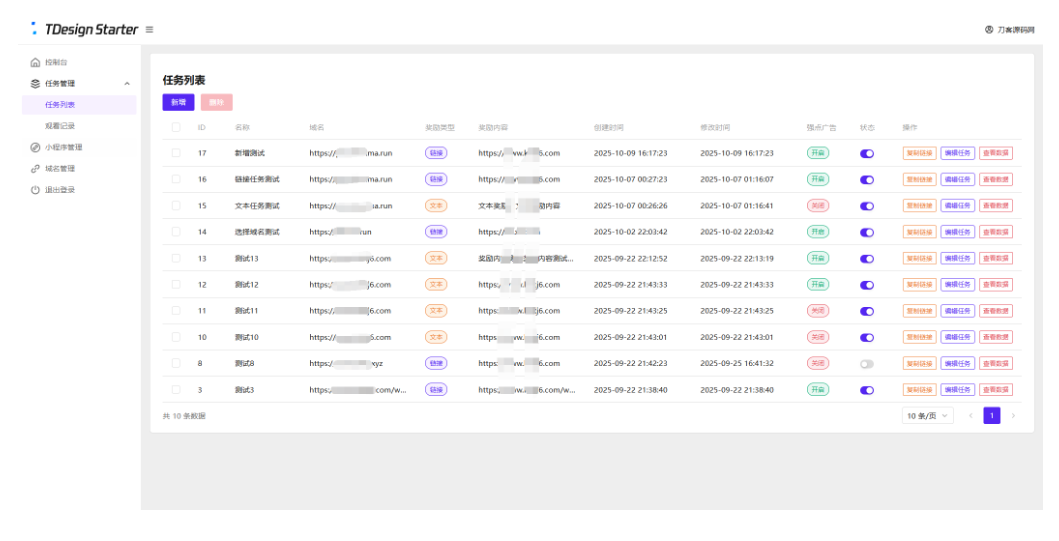Open 观看记录 in the sidebar
Image resolution: width=1059 pixels, height=541 pixels.
pyautogui.click(x=60, y=126)
